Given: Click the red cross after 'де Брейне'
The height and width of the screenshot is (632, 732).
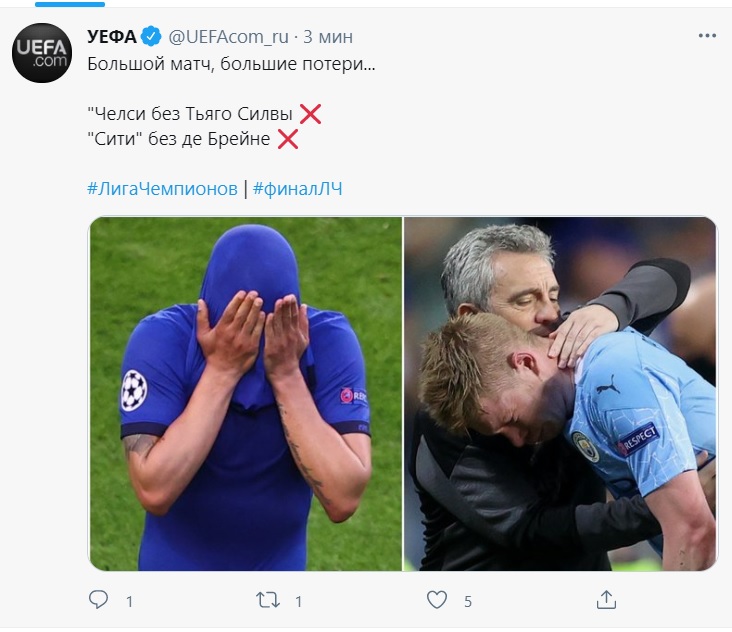Looking at the screenshot, I should pyautogui.click(x=288, y=139).
